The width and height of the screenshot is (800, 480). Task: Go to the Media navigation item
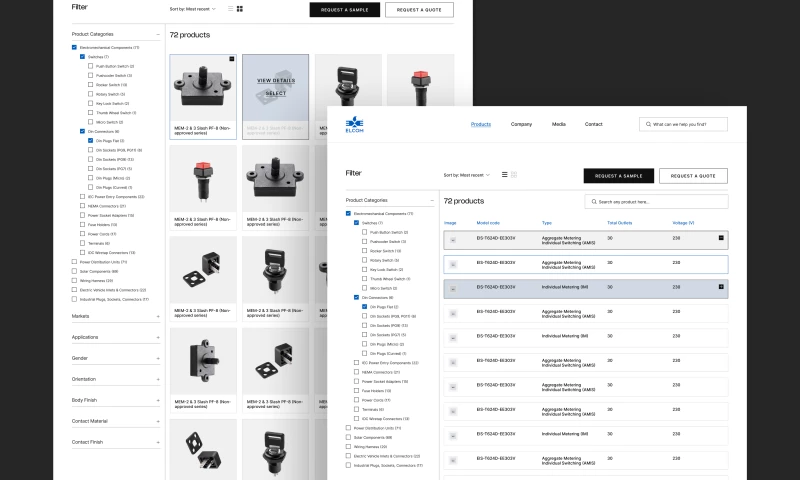[558, 124]
